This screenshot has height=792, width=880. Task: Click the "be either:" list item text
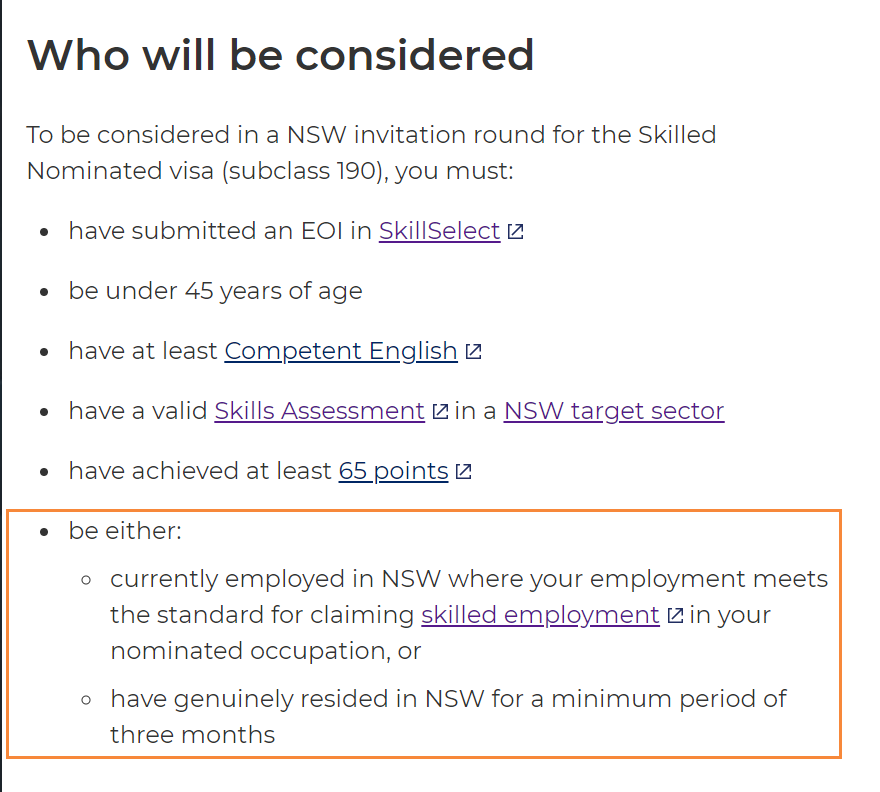coord(125,531)
